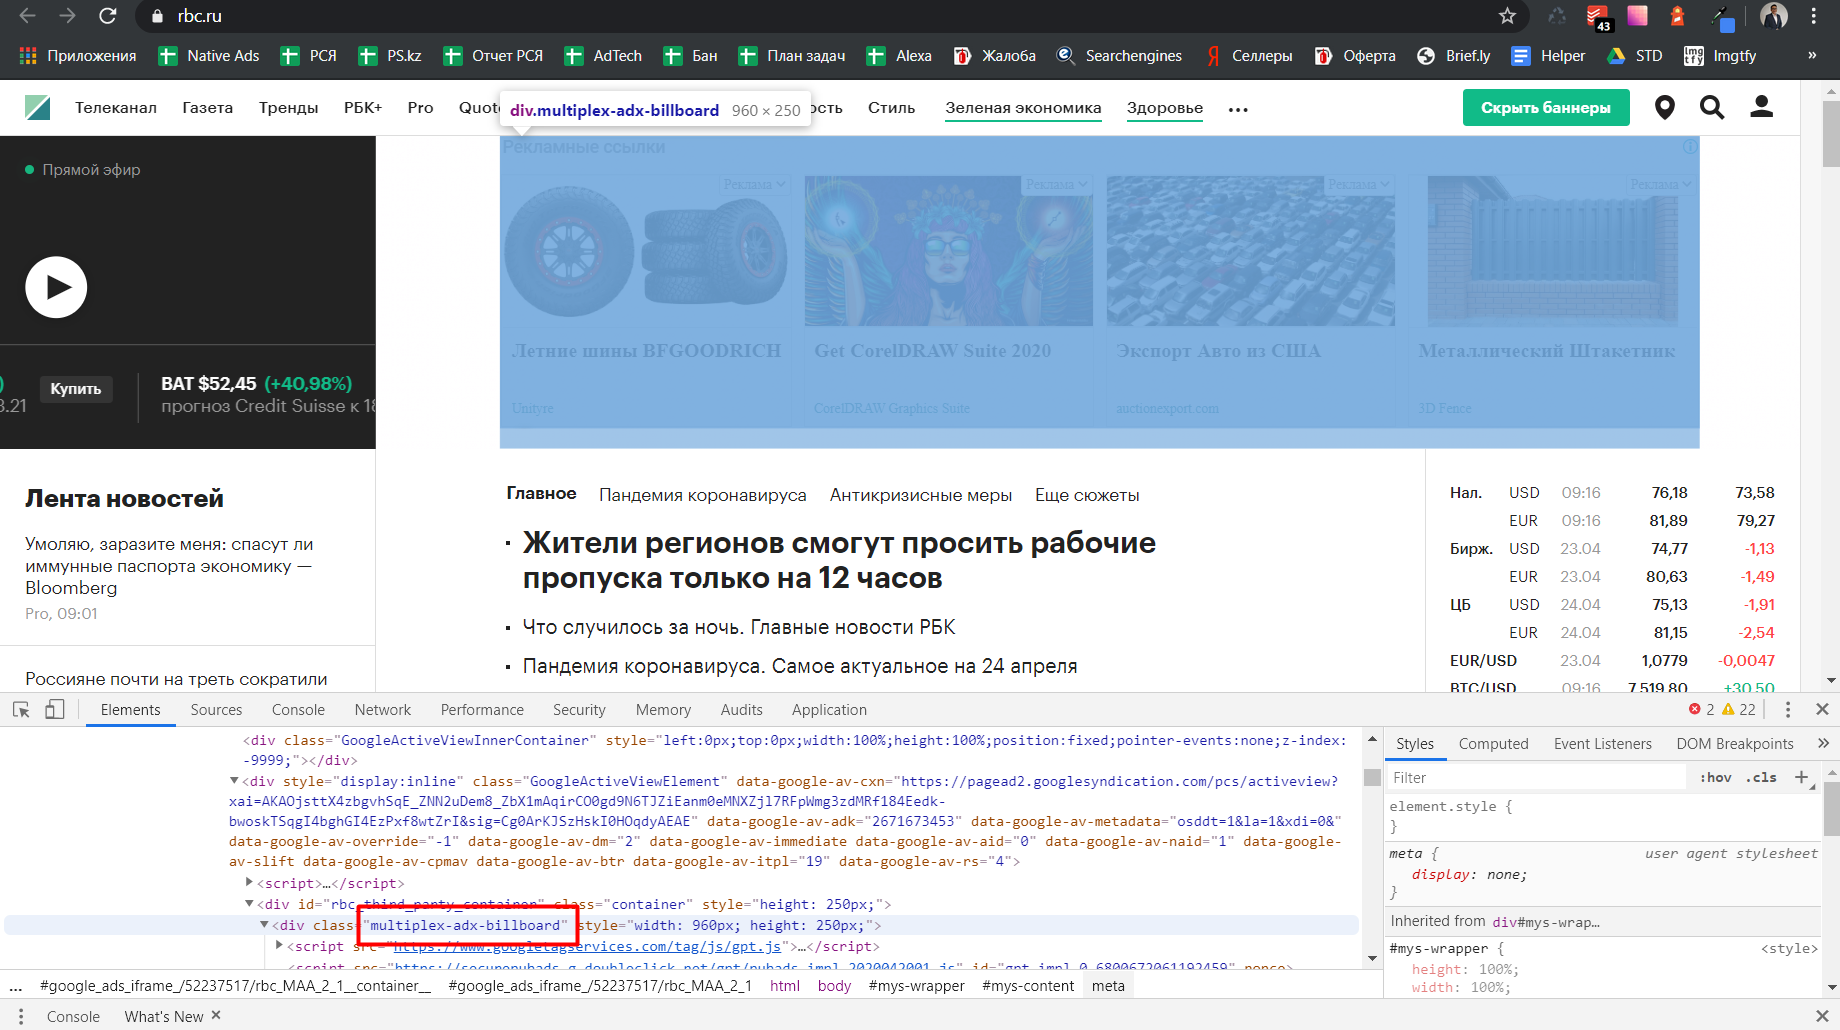Image resolution: width=1840 pixels, height=1030 pixels.
Task: Click the RBC site logo
Action: 38,107
